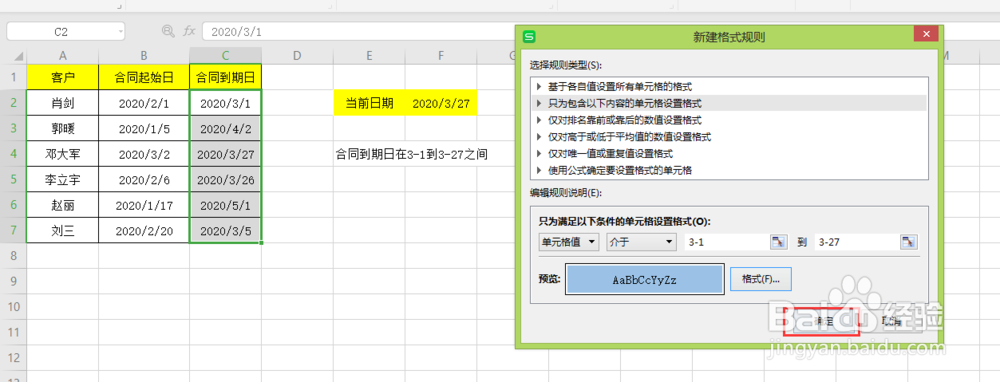The height and width of the screenshot is (382, 1000).
Task: Close the 新建格式规则 dialog
Action: [x=925, y=35]
